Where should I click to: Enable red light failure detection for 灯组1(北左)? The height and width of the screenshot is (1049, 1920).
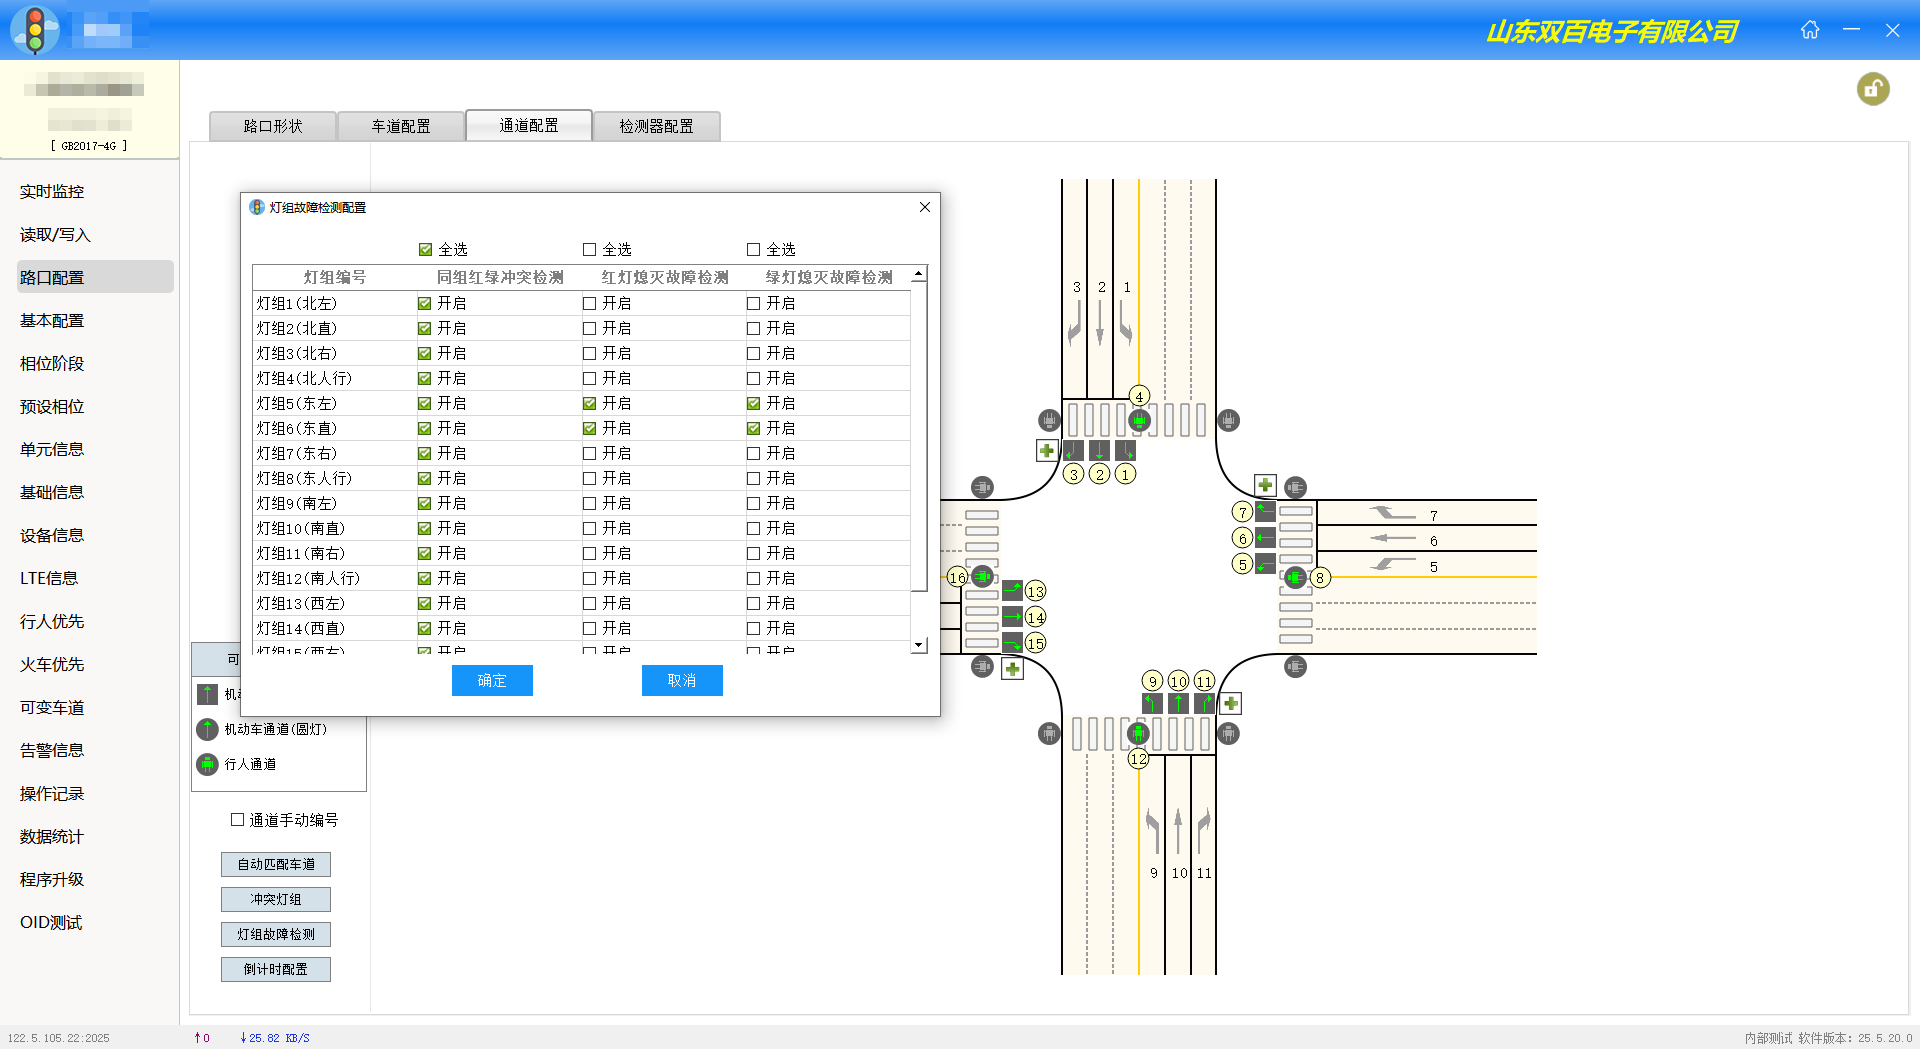[590, 303]
